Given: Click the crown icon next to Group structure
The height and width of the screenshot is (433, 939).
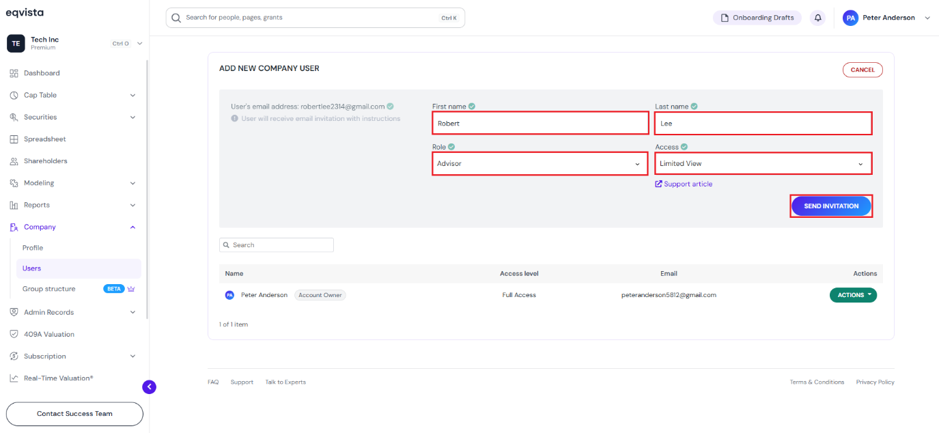Looking at the screenshot, I should (x=132, y=289).
